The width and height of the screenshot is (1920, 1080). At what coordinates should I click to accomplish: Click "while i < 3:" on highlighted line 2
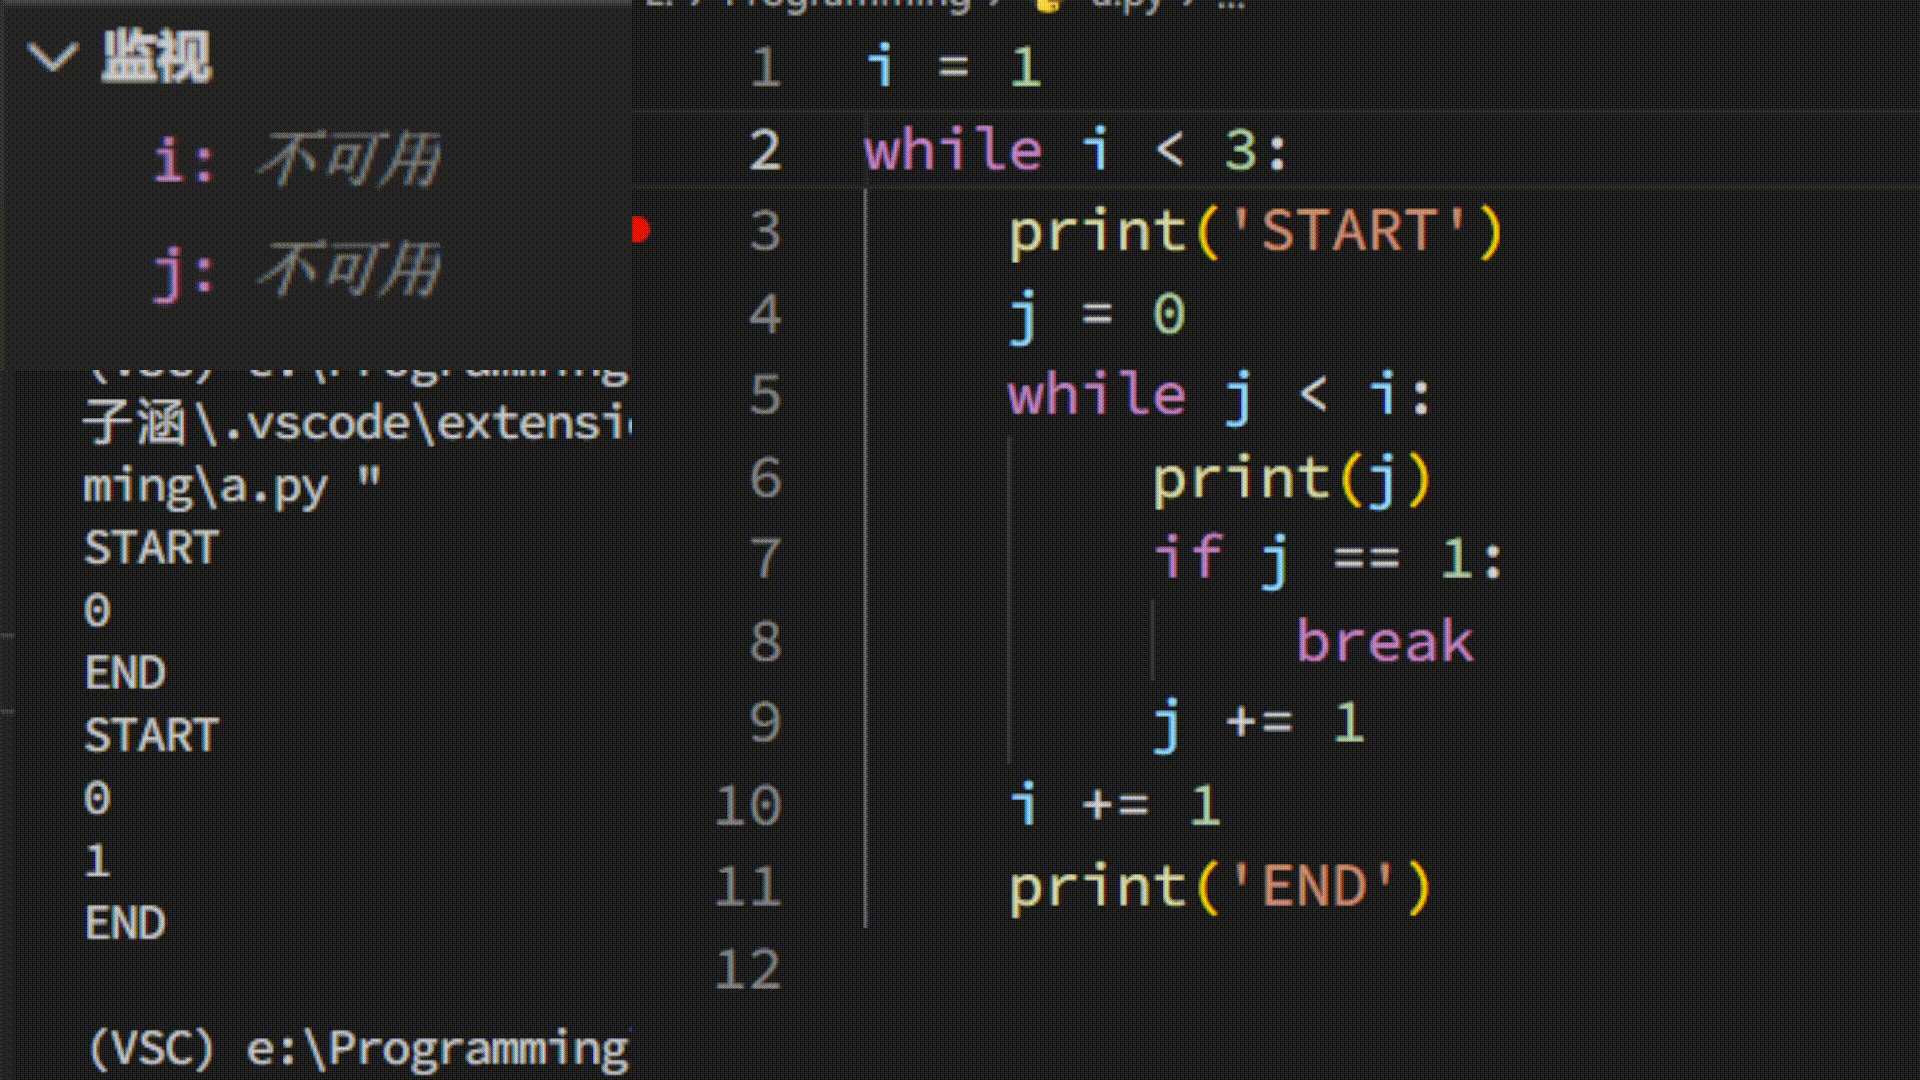(1076, 151)
